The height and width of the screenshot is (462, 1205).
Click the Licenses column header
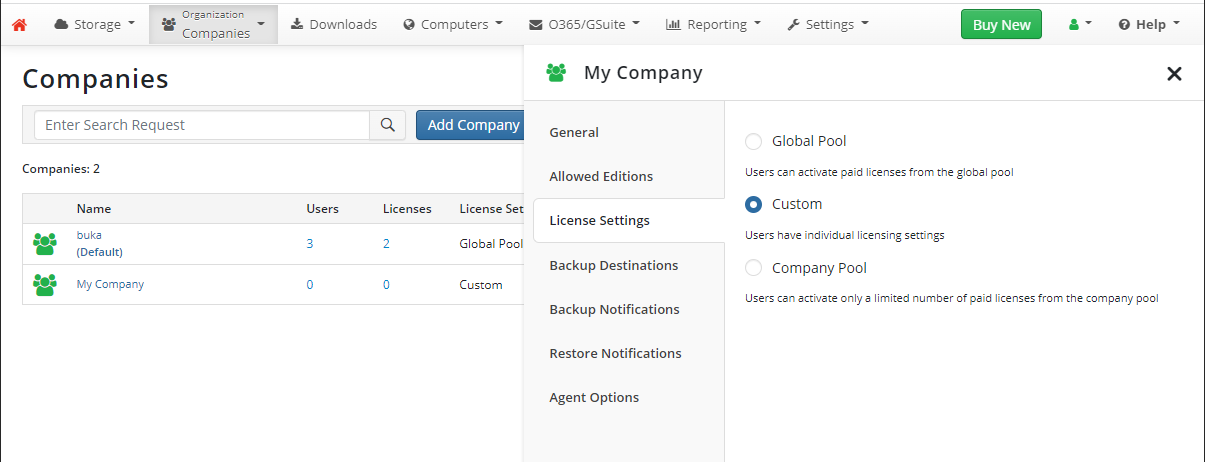(x=407, y=209)
